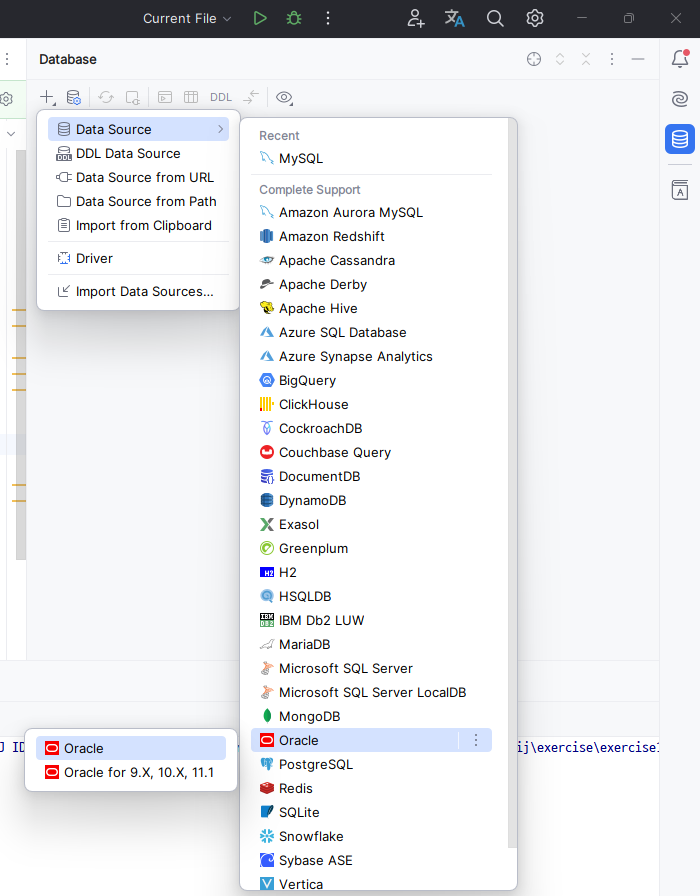The height and width of the screenshot is (896, 700).
Task: Open the Oracle row's three-dot options
Action: tap(475, 741)
